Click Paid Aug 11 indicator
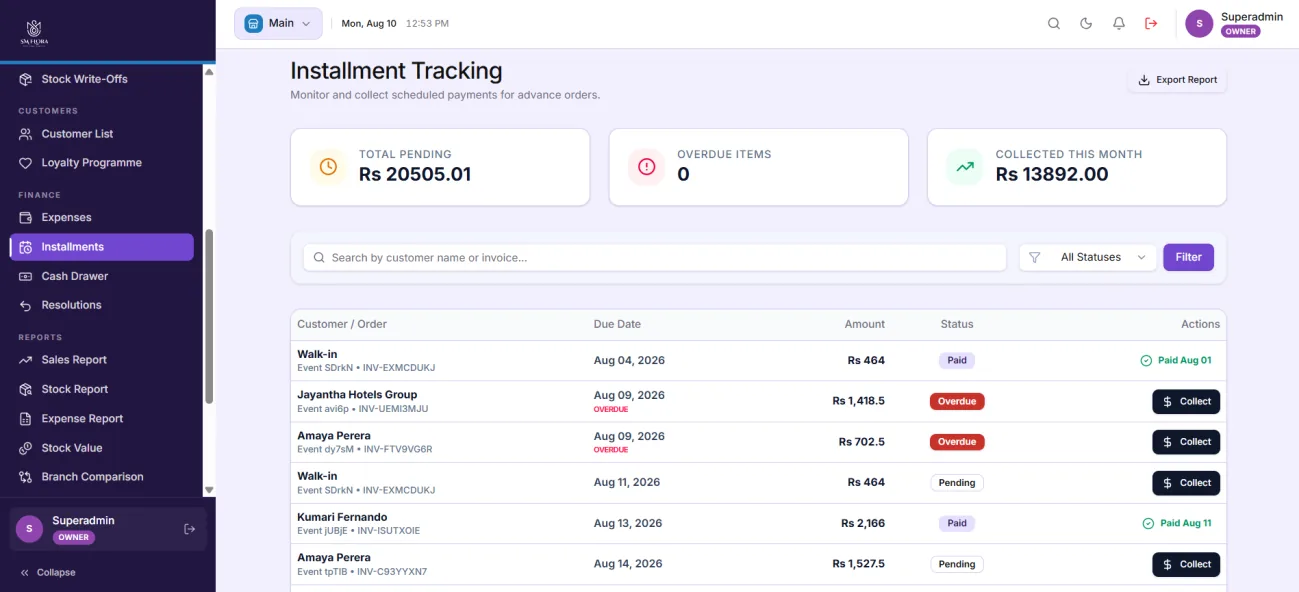Image resolution: width=1299 pixels, height=592 pixels. click(x=1176, y=524)
